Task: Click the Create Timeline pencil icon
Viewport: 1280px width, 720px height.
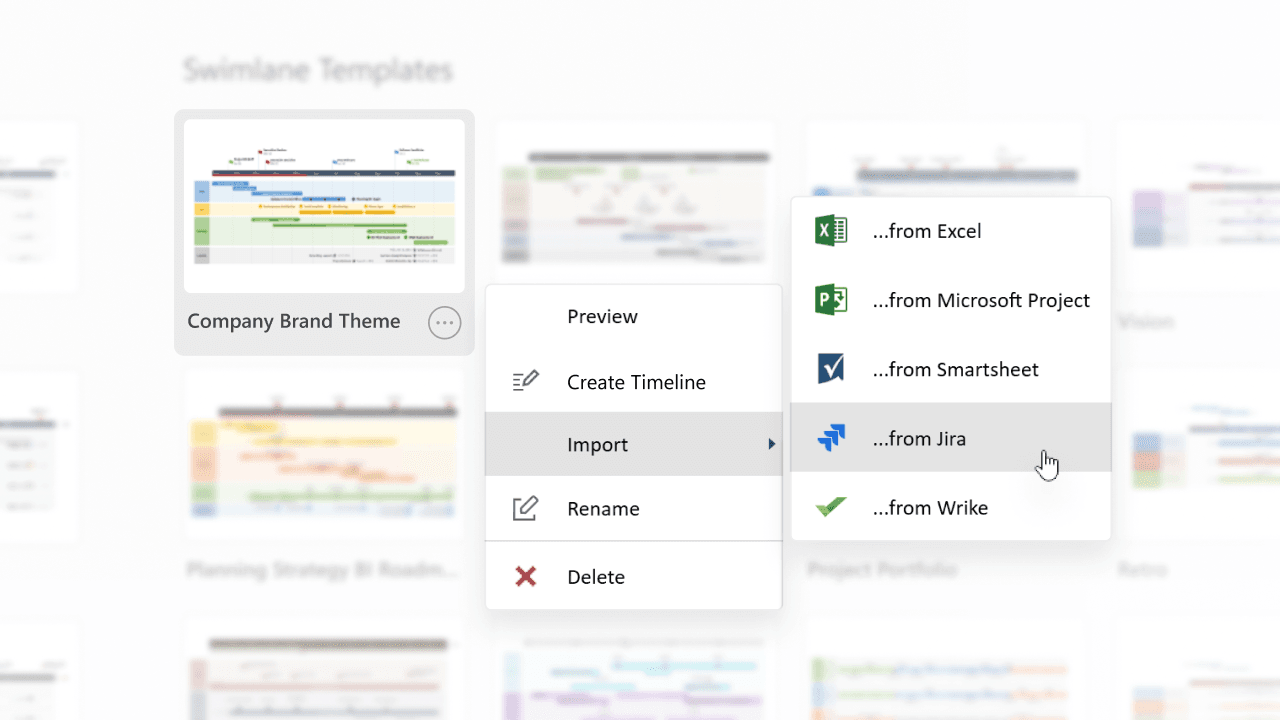Action: pos(525,381)
